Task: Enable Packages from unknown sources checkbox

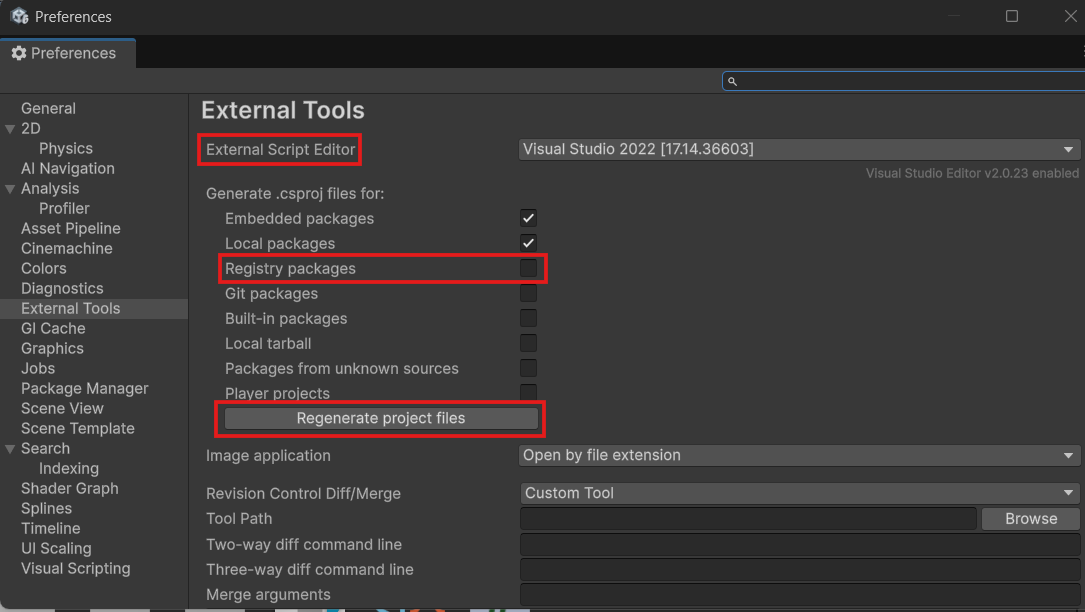Action: (x=528, y=368)
